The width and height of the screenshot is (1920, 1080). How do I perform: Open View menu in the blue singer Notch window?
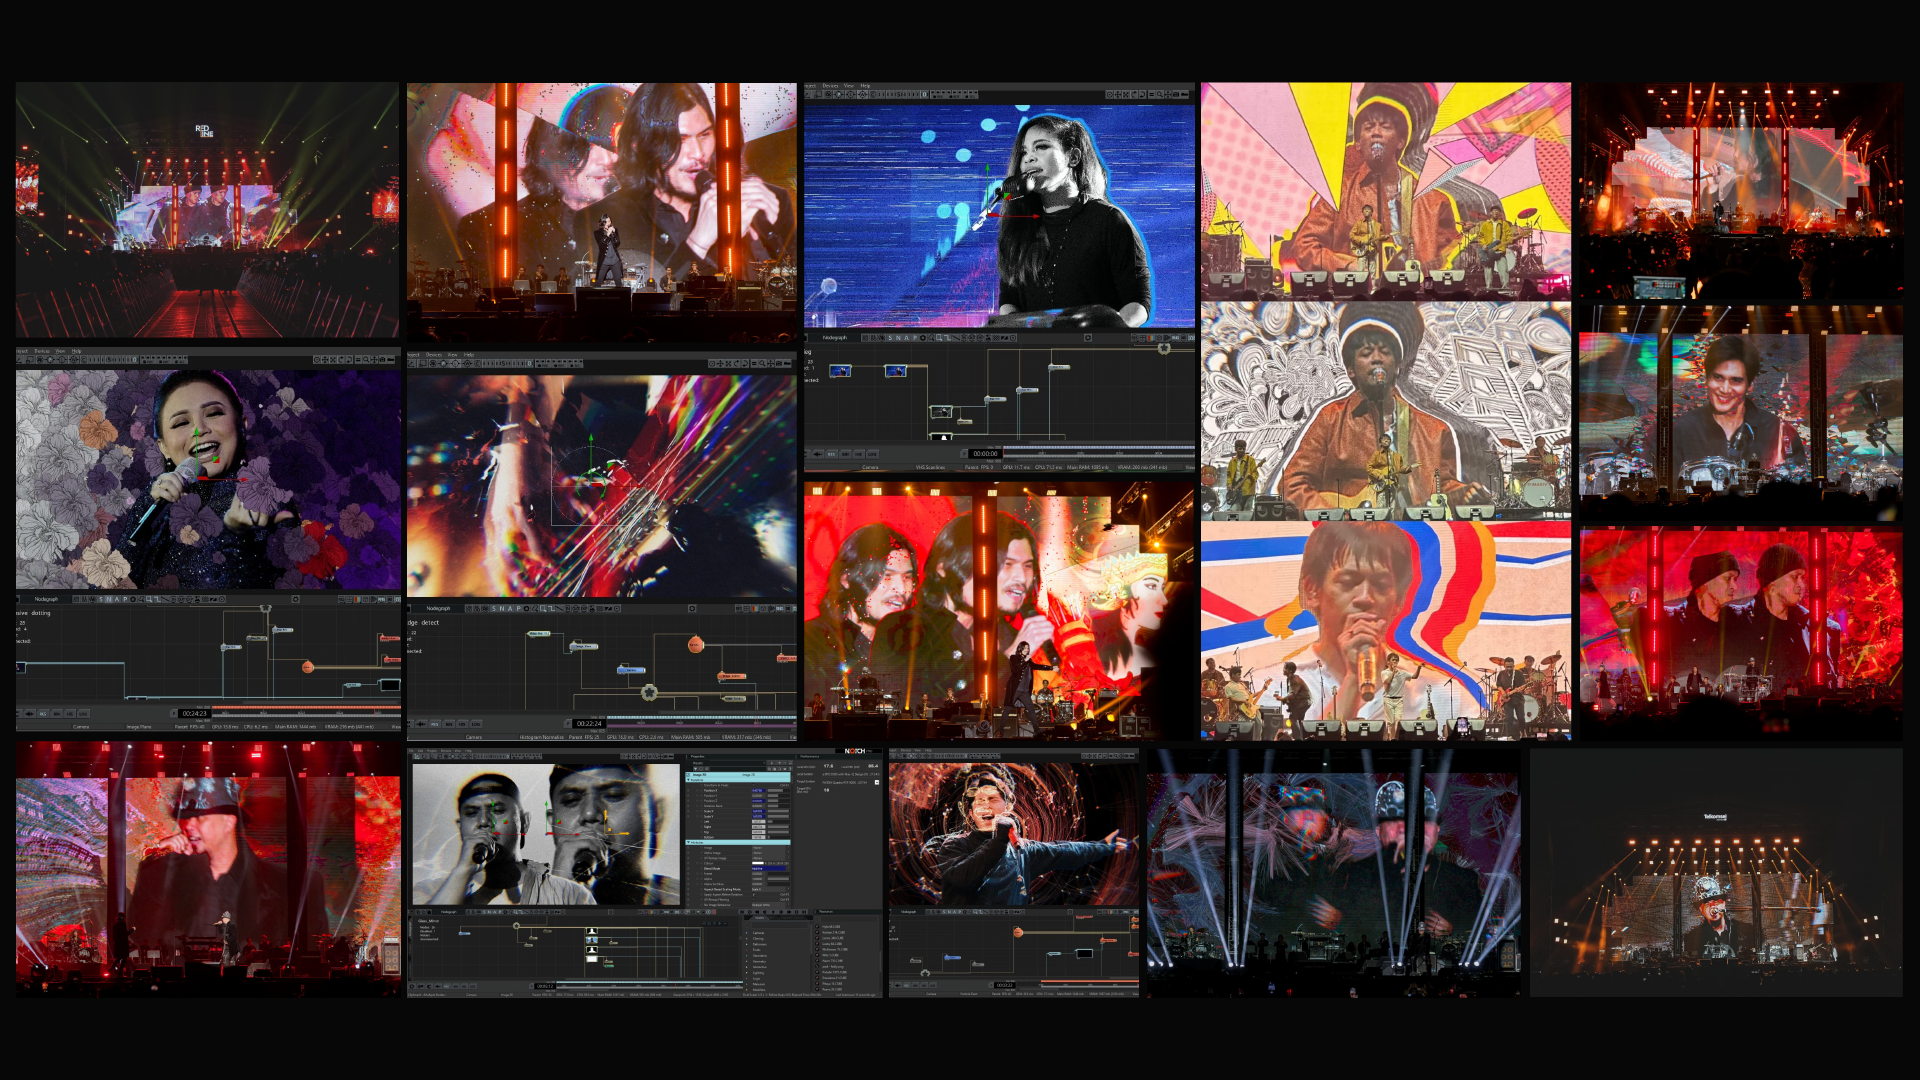coord(849,86)
